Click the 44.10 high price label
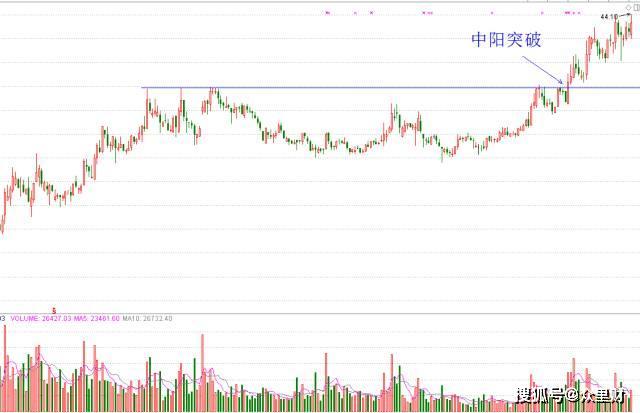Screen dimensions: 640x413 609,17
